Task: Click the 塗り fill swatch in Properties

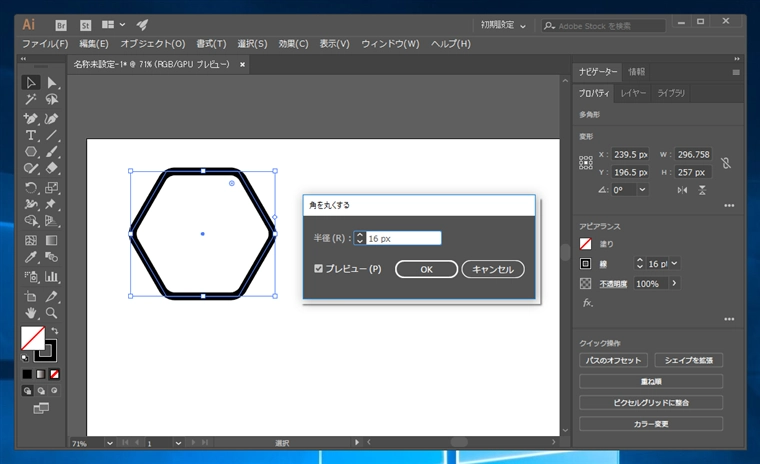Action: [586, 243]
